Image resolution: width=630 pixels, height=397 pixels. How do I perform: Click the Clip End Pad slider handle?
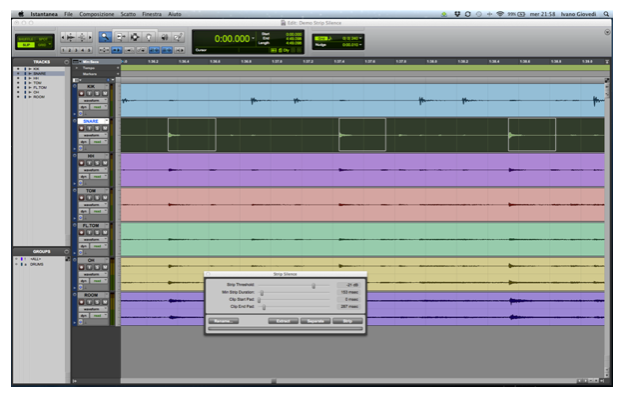(264, 307)
